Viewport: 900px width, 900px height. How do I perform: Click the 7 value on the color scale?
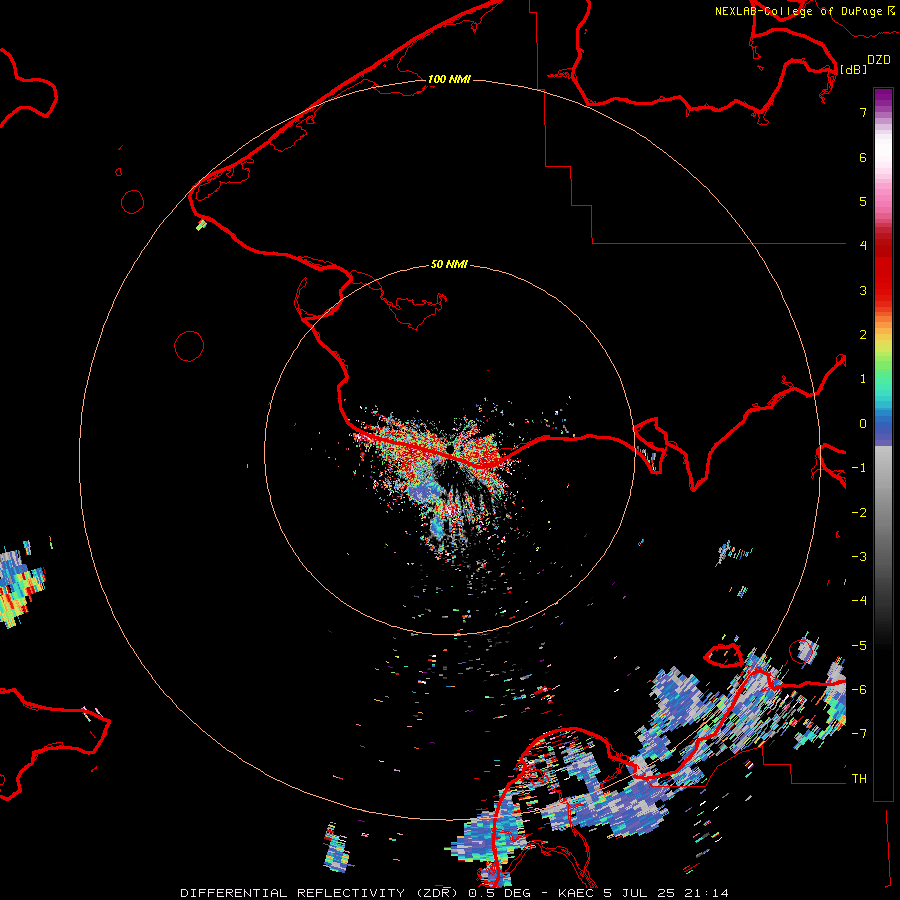point(863,113)
